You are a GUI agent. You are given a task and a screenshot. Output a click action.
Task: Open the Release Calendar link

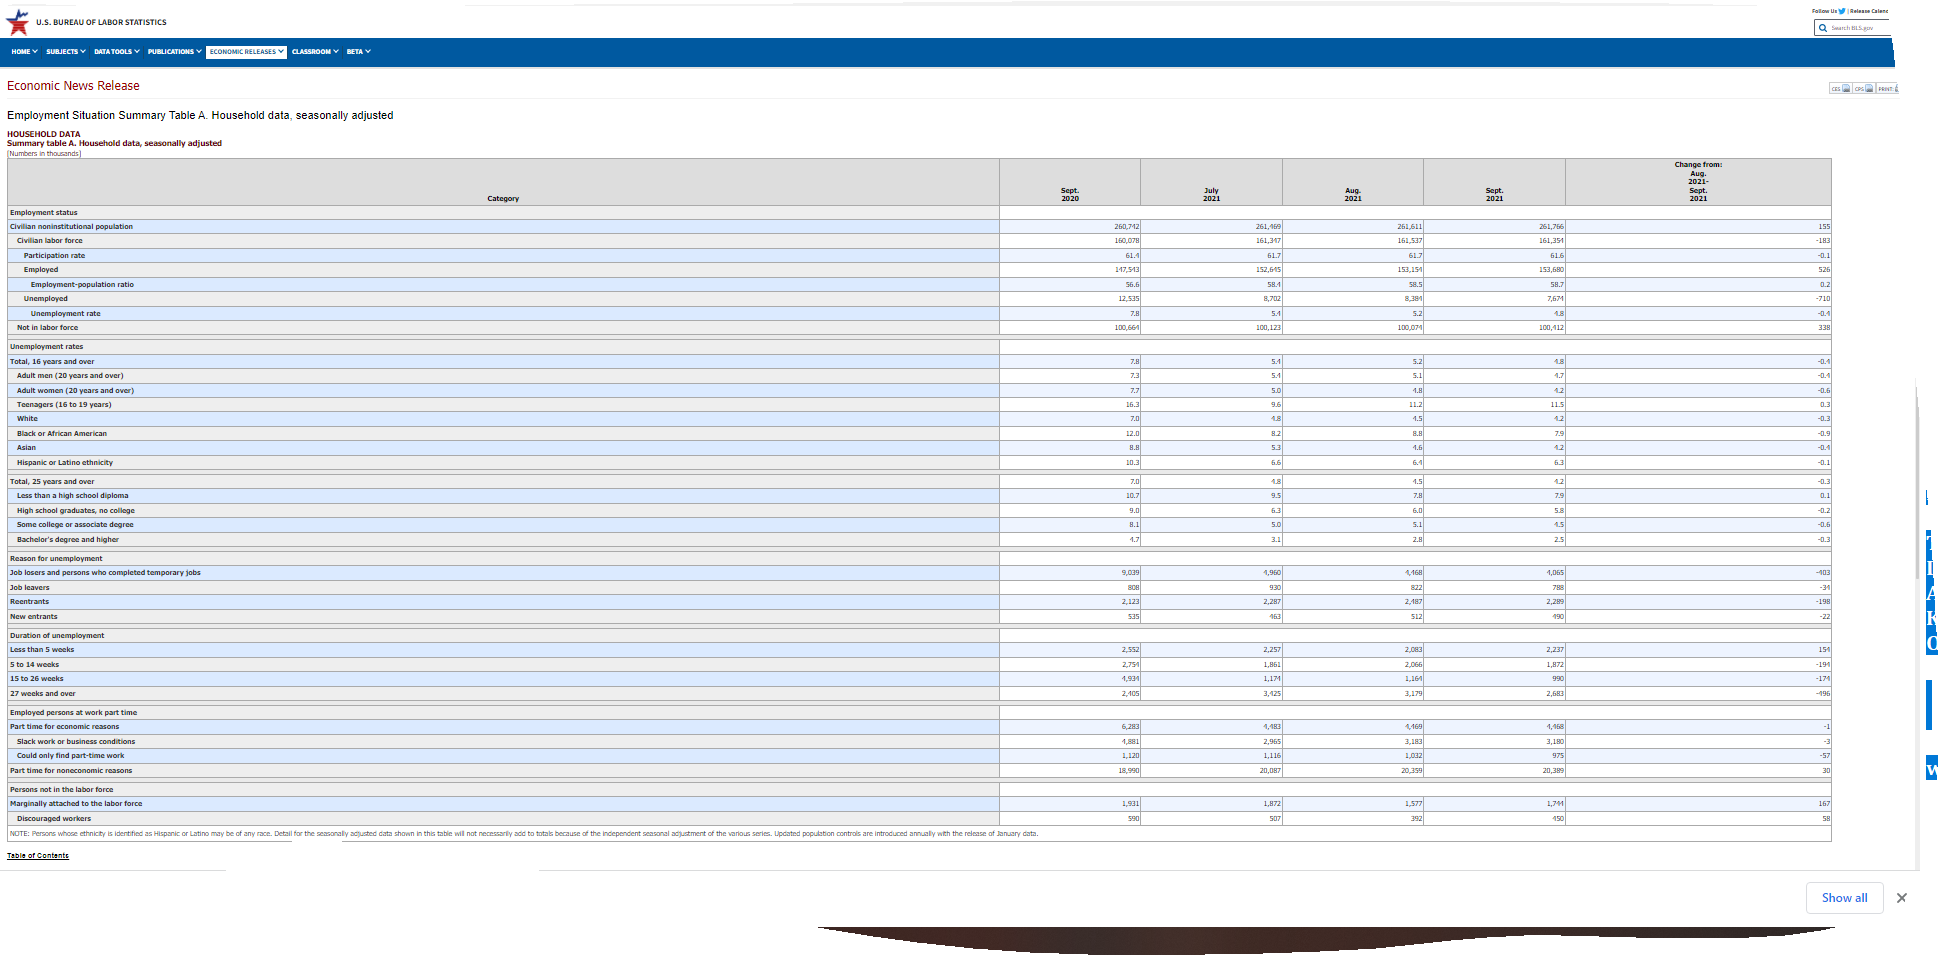(1869, 11)
